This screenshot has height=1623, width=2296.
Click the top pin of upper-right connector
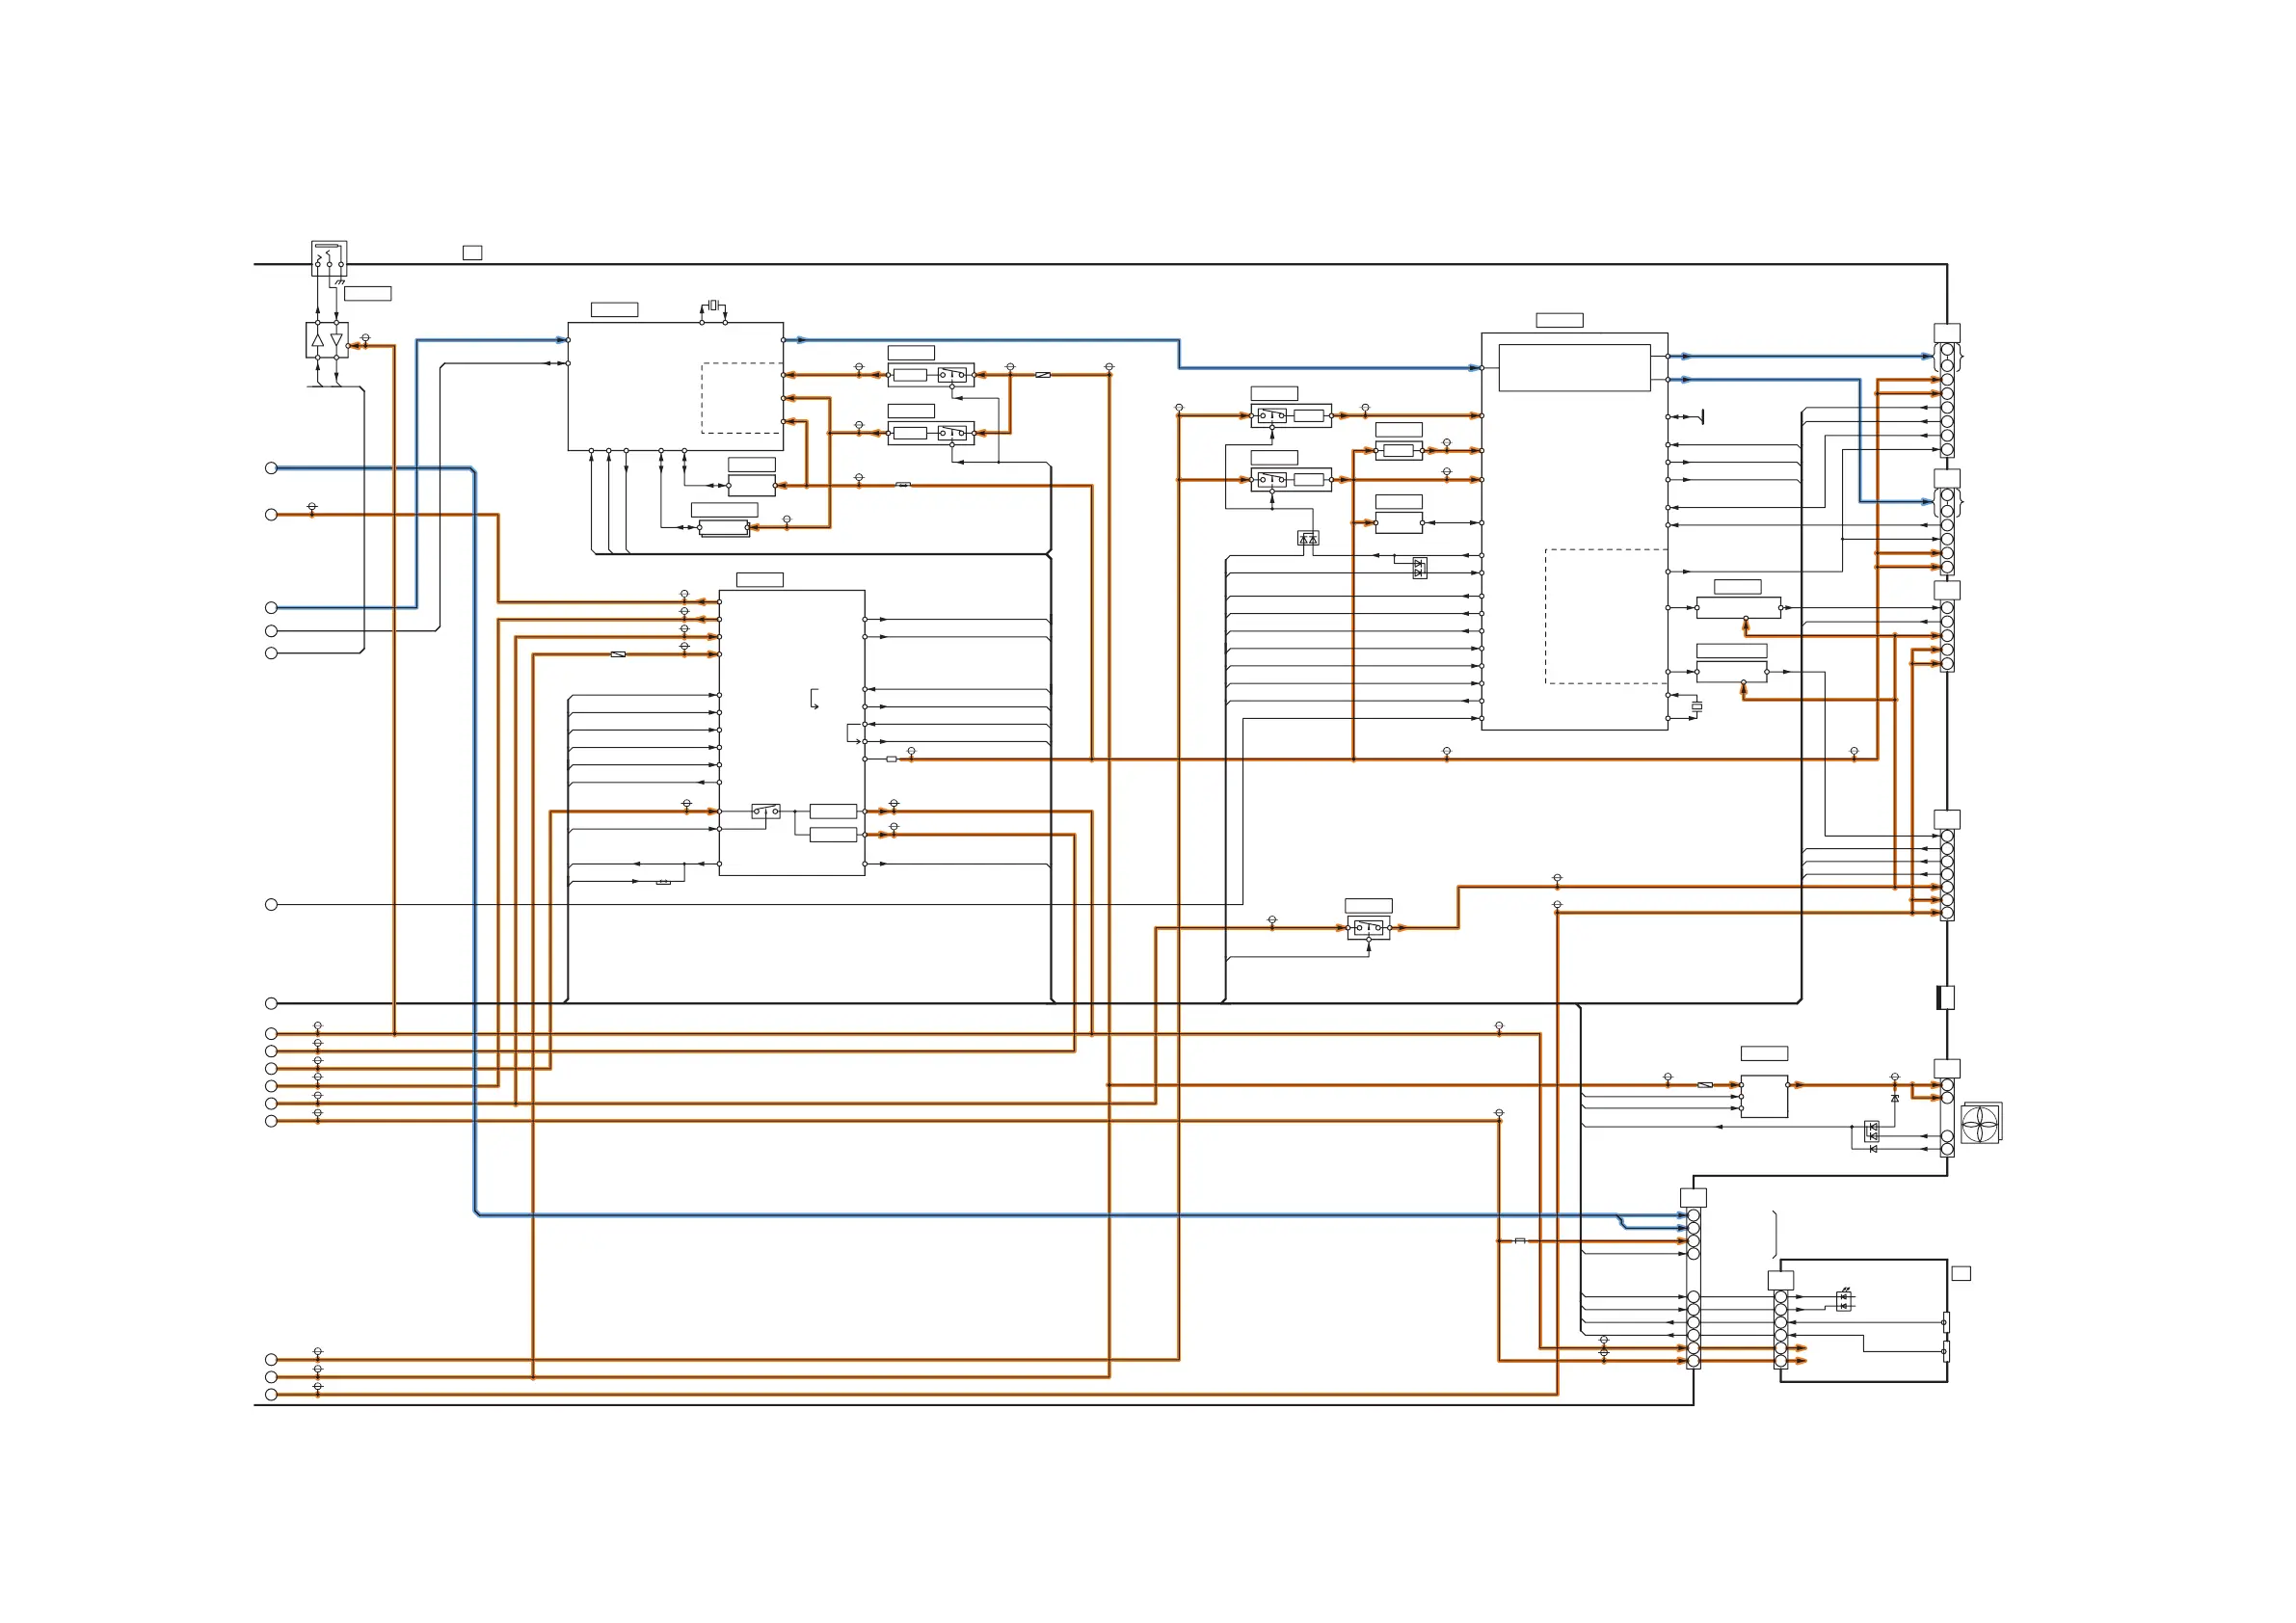click(x=1946, y=350)
